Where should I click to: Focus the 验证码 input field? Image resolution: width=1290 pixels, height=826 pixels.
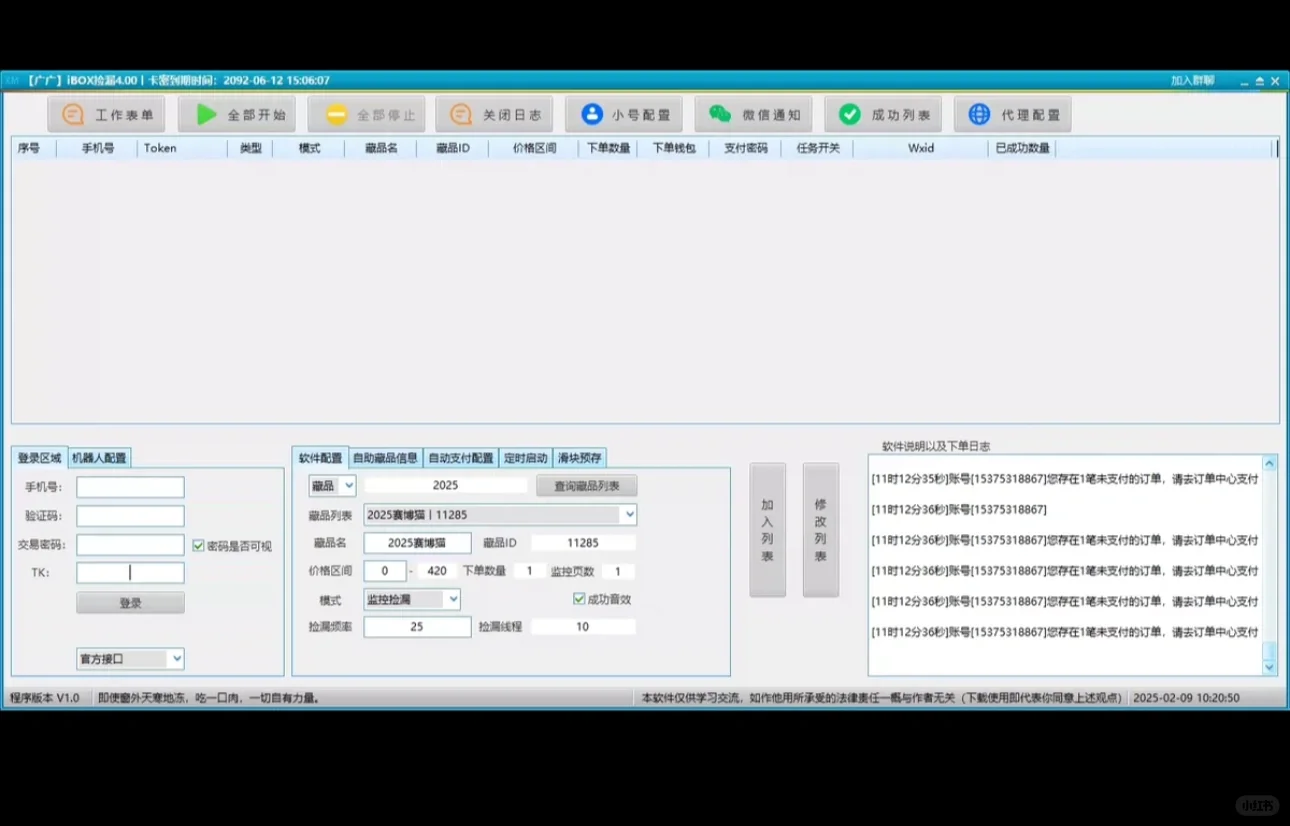[131, 516]
